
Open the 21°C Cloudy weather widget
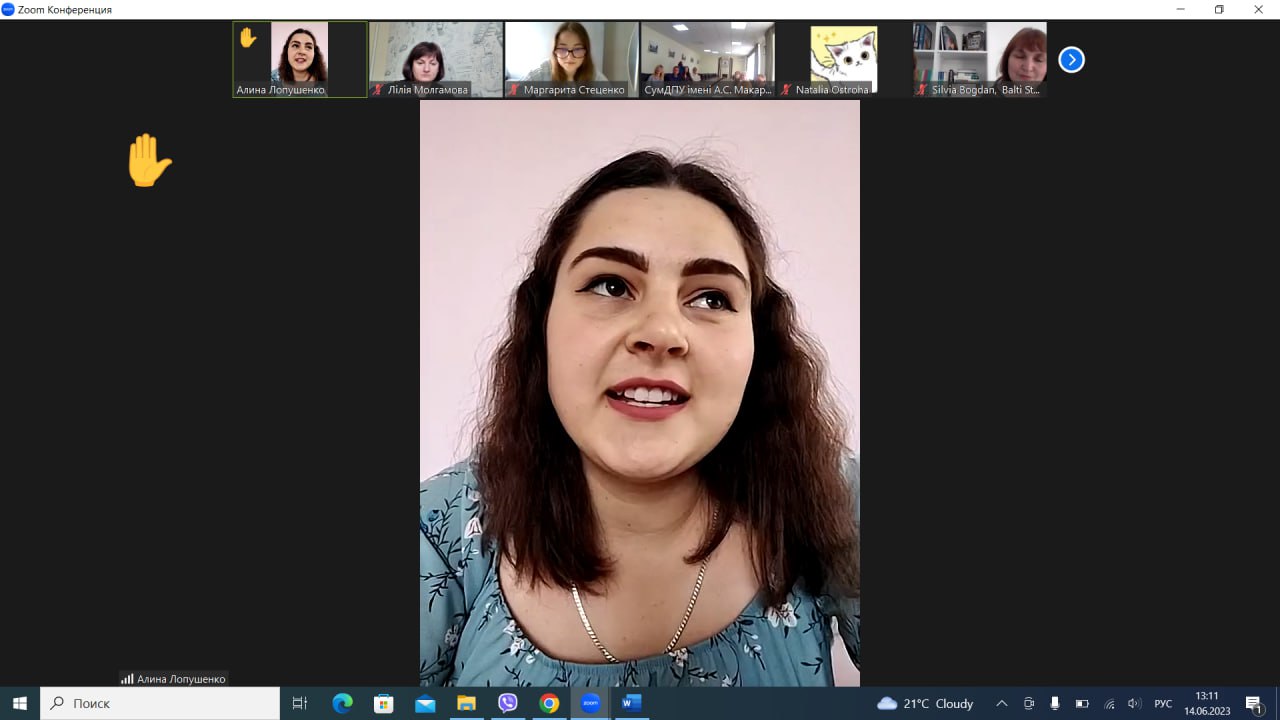pos(925,703)
